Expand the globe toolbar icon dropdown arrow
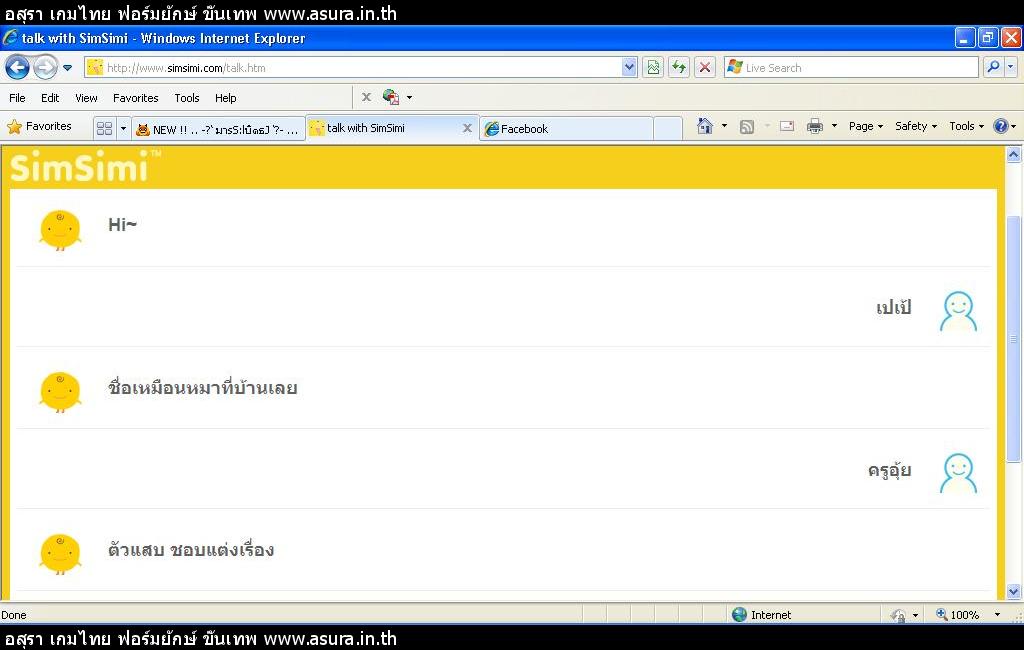Image resolution: width=1024 pixels, height=650 pixels. pyautogui.click(x=409, y=97)
